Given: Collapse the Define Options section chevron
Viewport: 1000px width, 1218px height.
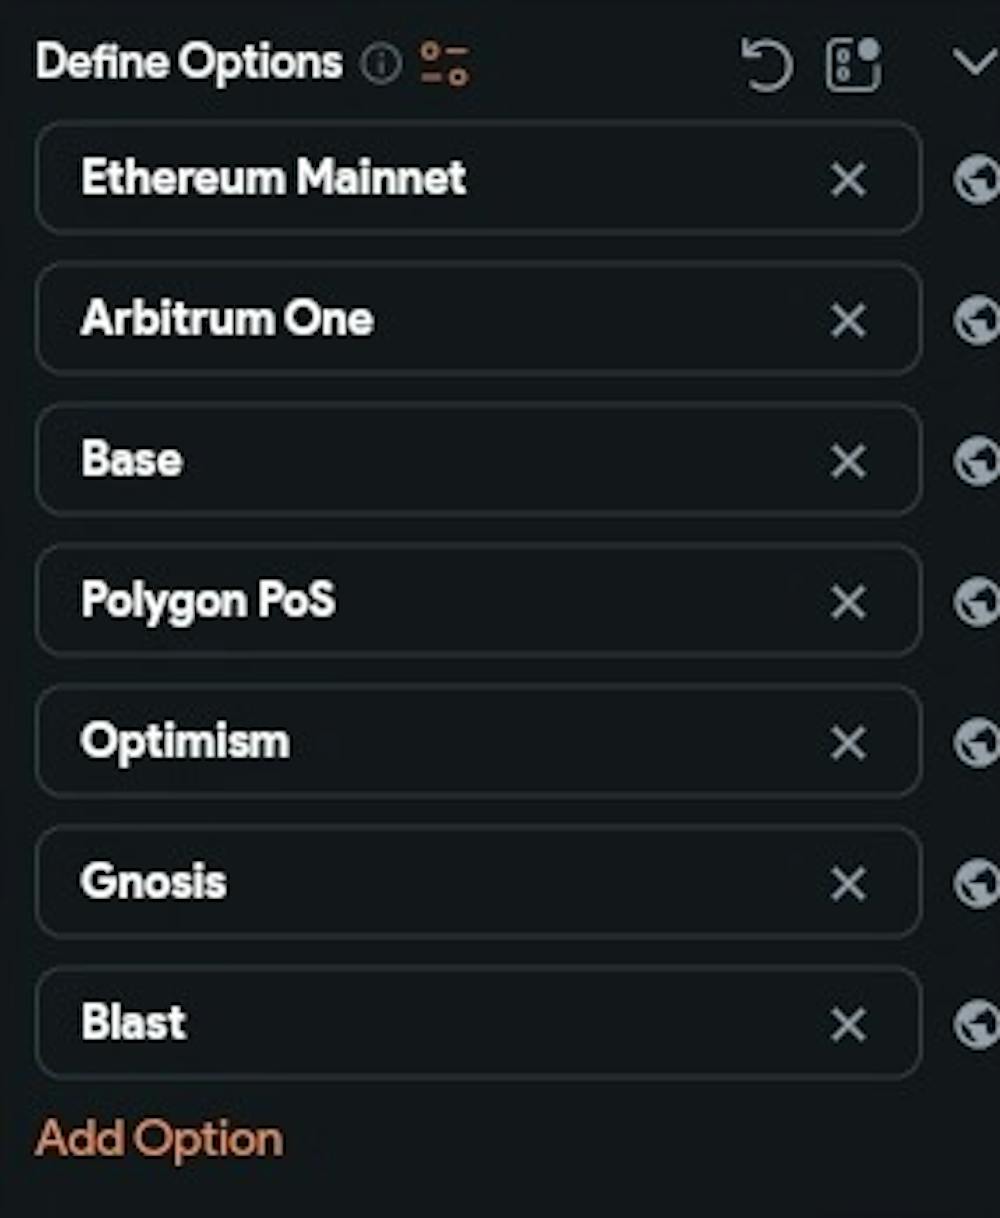Looking at the screenshot, I should 974,63.
